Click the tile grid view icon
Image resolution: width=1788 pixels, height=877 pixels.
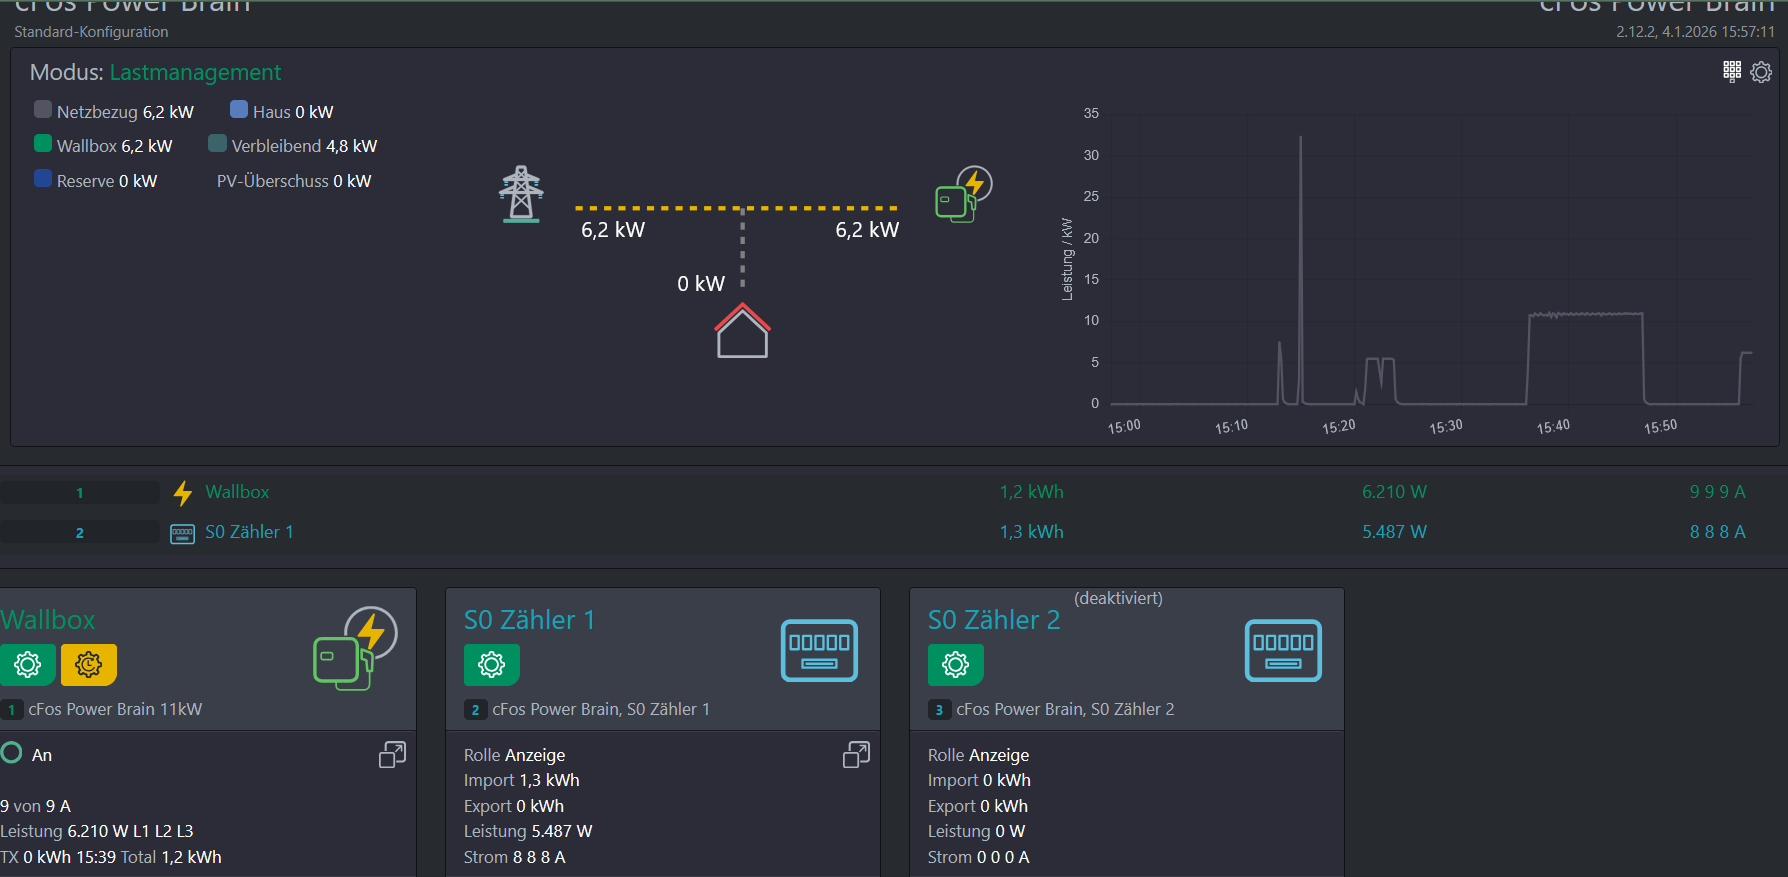[x=1732, y=71]
